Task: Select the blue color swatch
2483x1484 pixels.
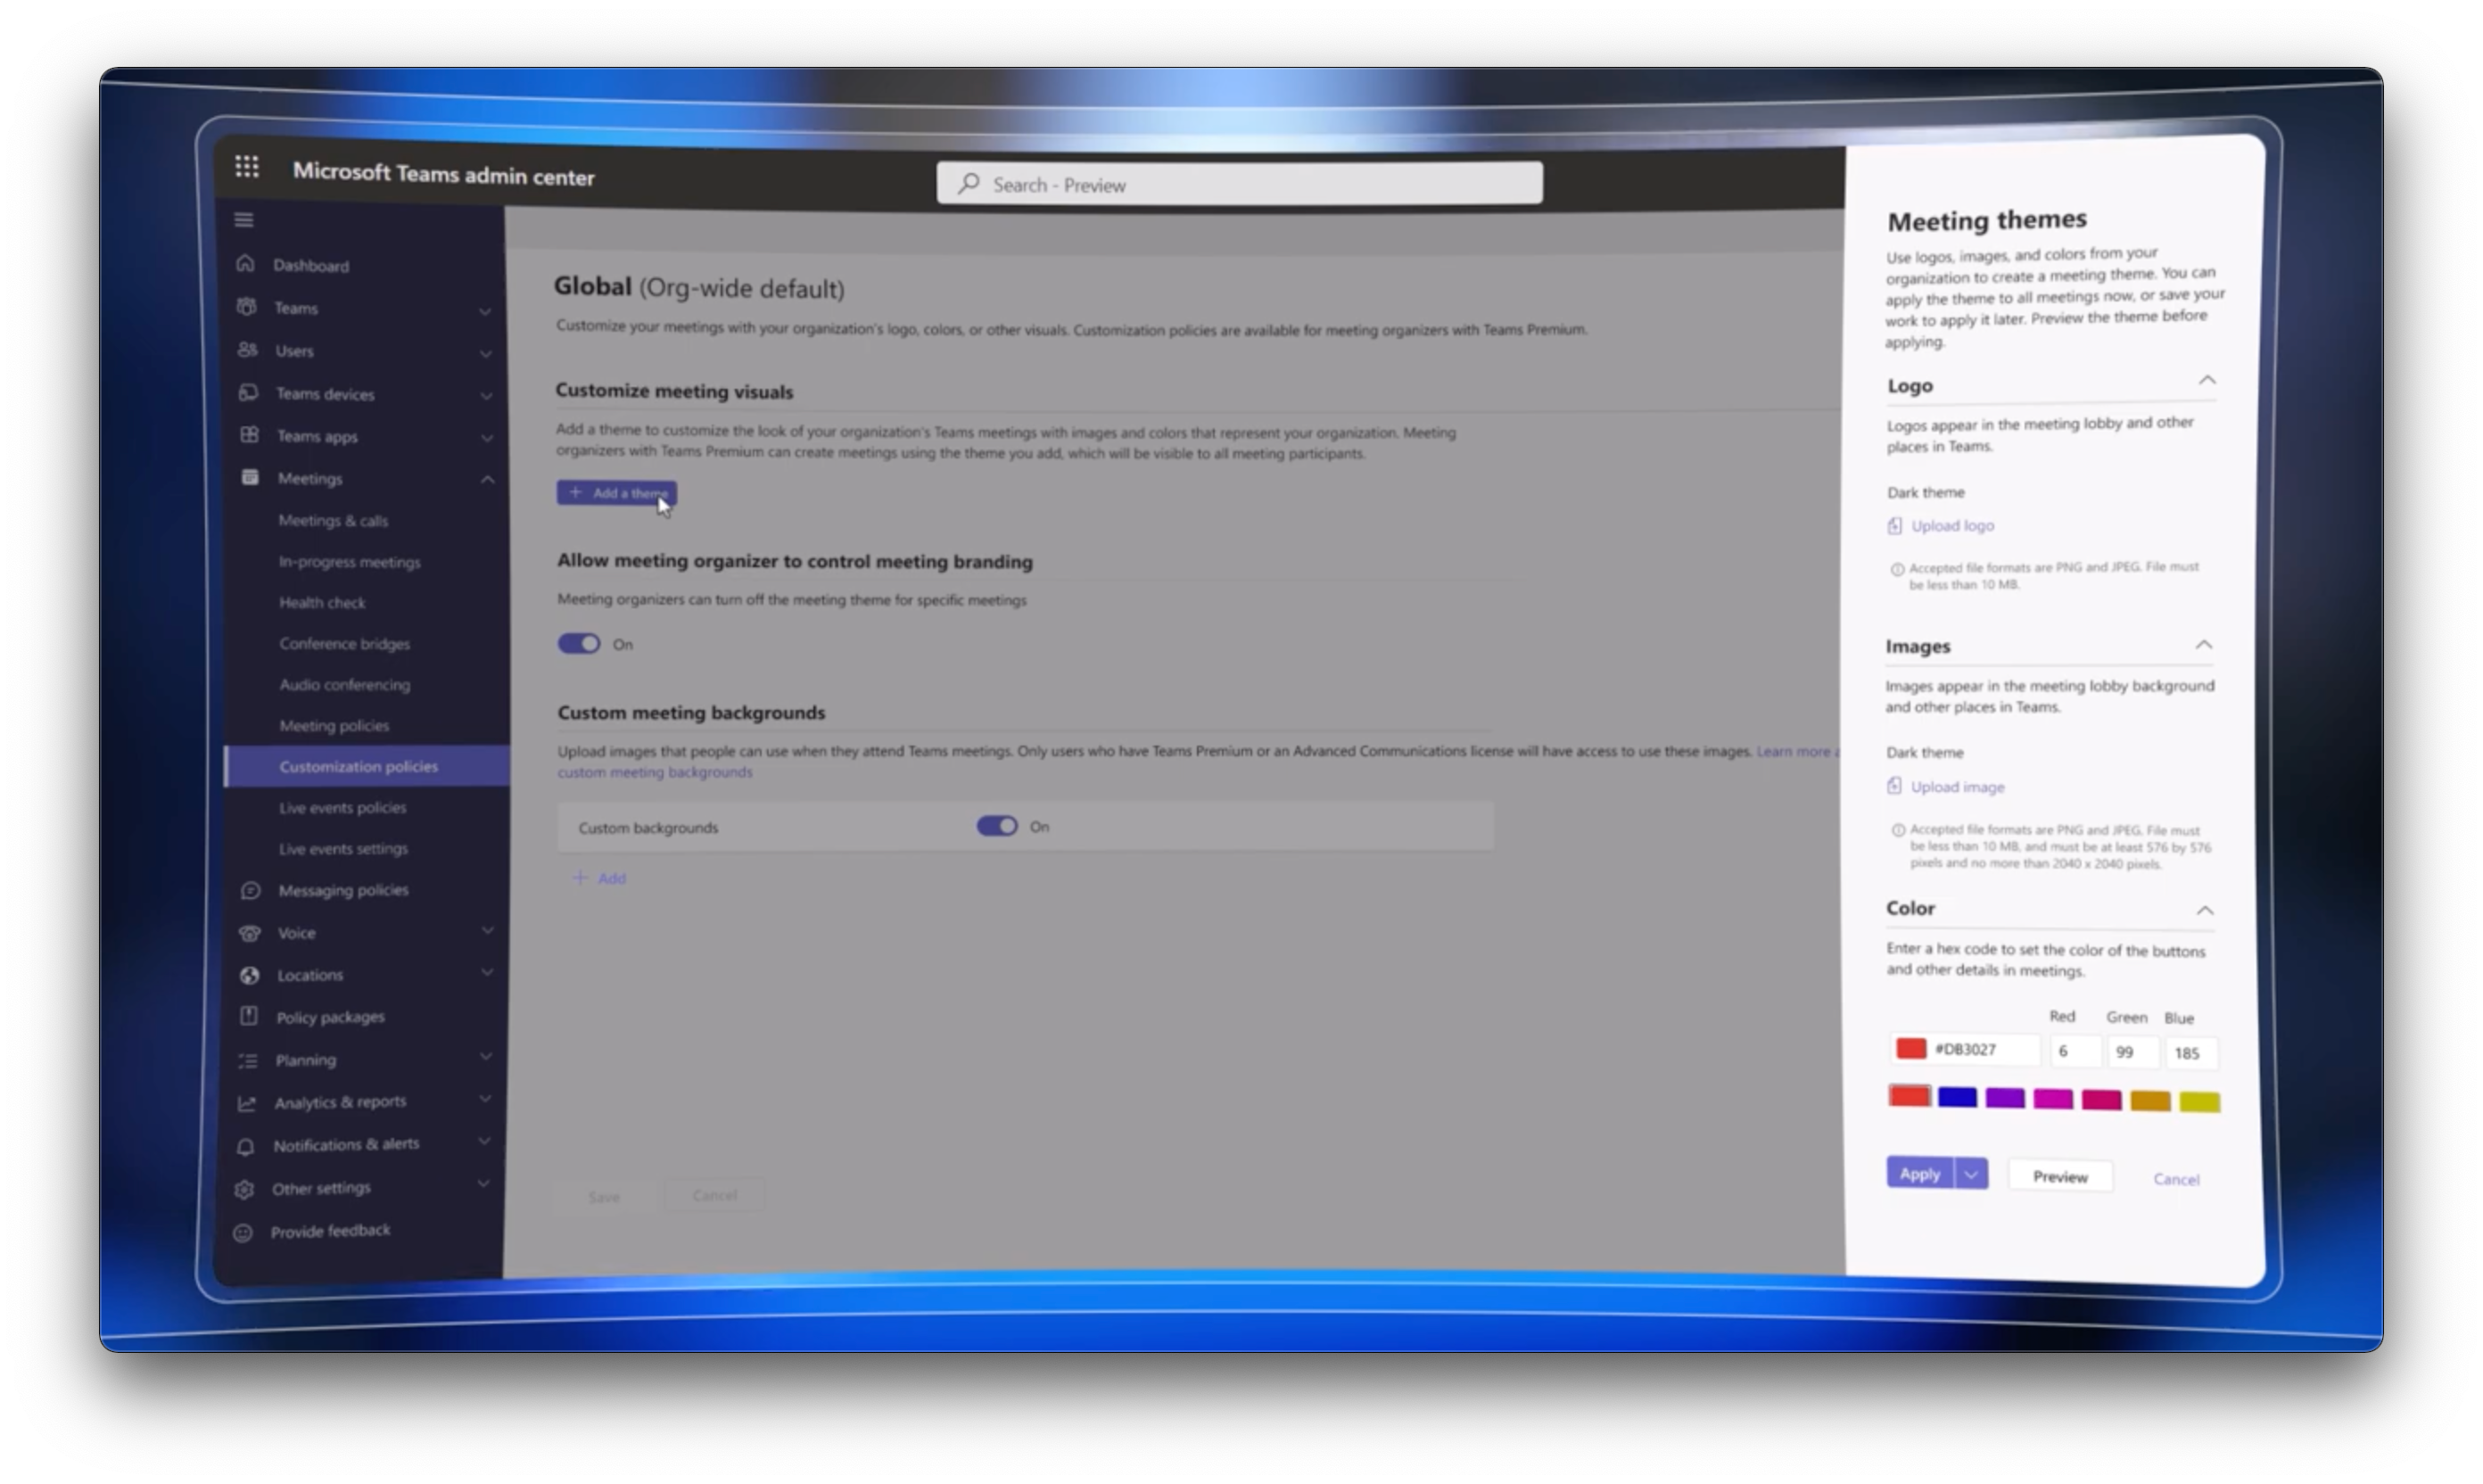Action: pyautogui.click(x=1957, y=1097)
